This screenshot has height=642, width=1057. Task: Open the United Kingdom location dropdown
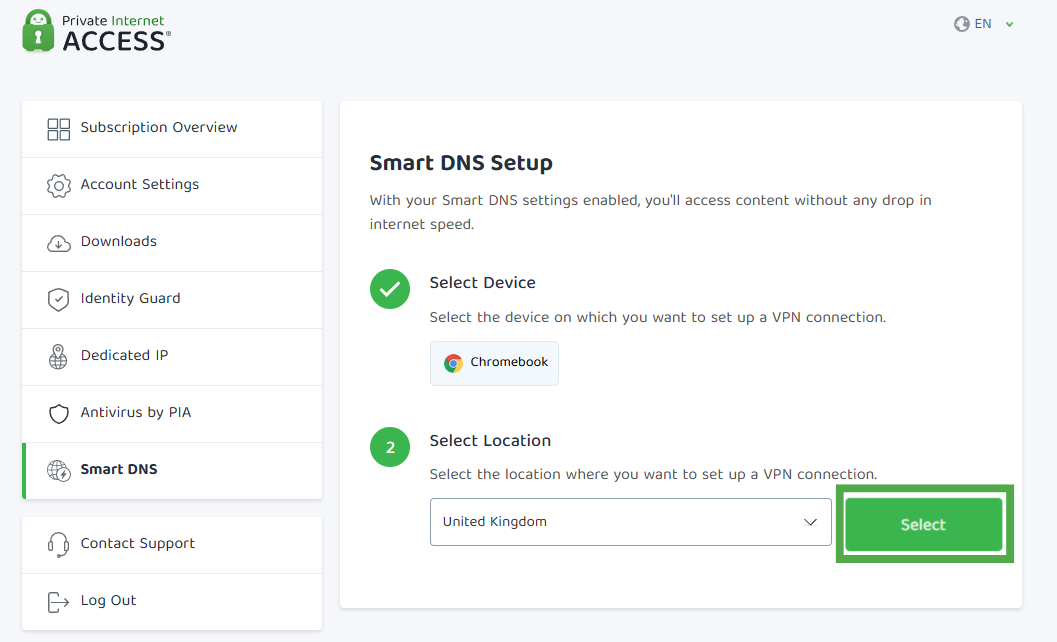[x=630, y=522]
